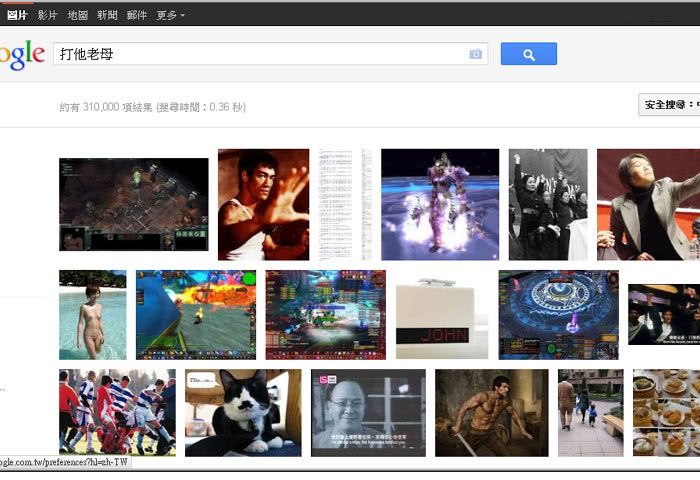Open the purple robot game thumbnail

coord(439,204)
